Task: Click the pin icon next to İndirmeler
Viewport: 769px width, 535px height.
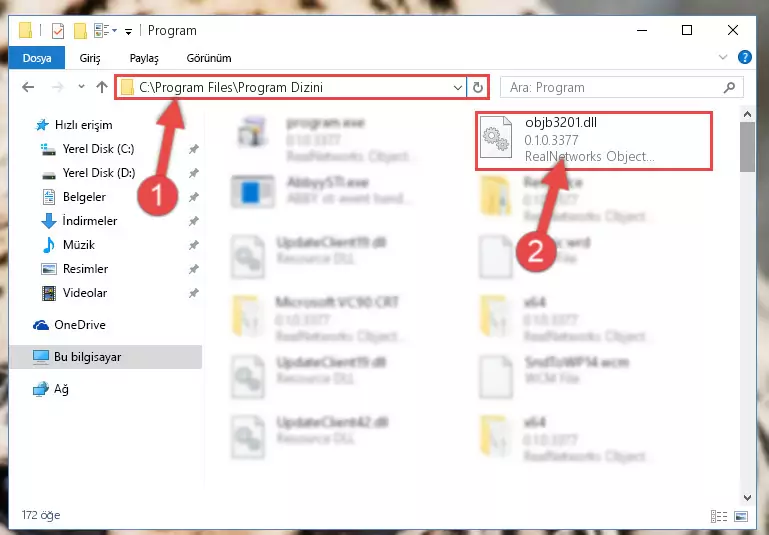Action: tap(194, 221)
